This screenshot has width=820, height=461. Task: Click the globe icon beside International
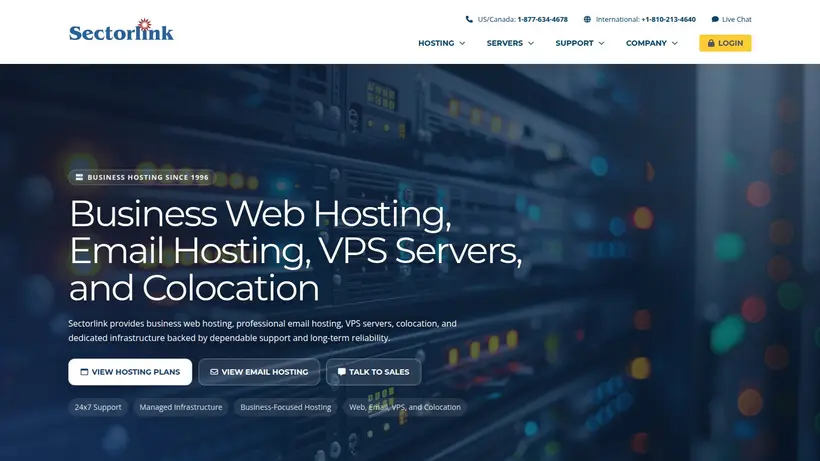pos(587,19)
